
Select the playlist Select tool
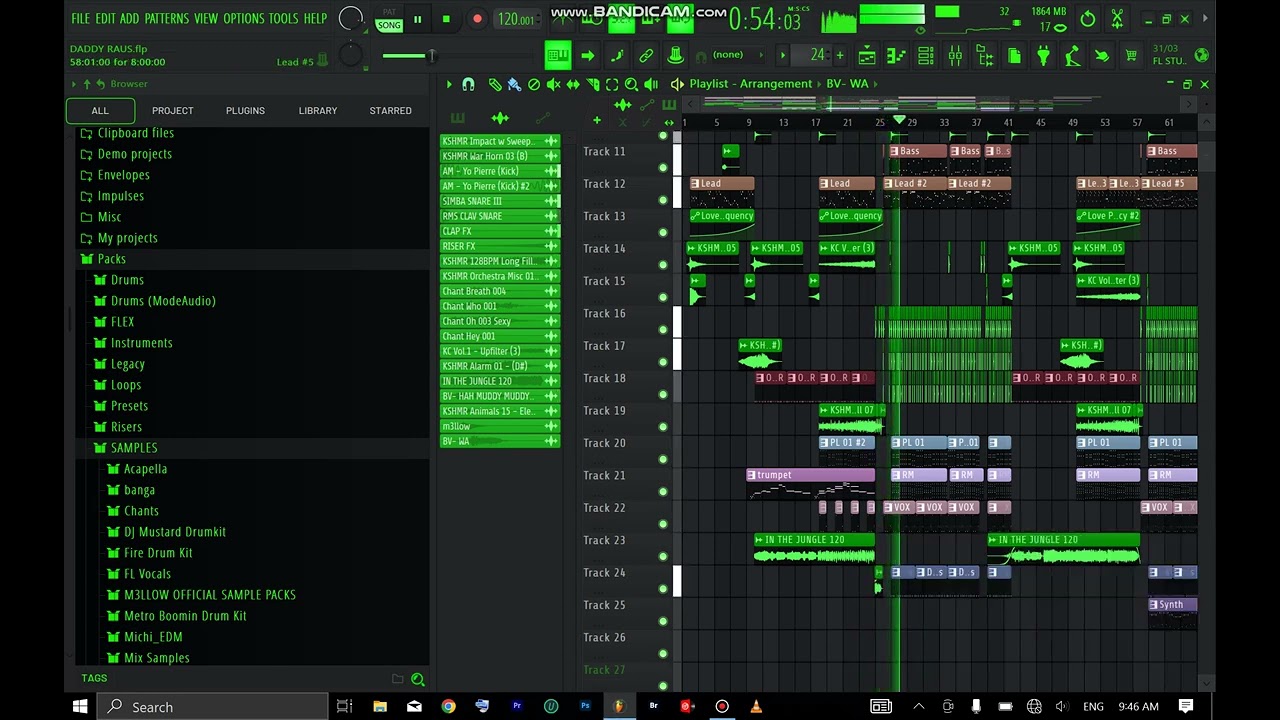(x=612, y=85)
